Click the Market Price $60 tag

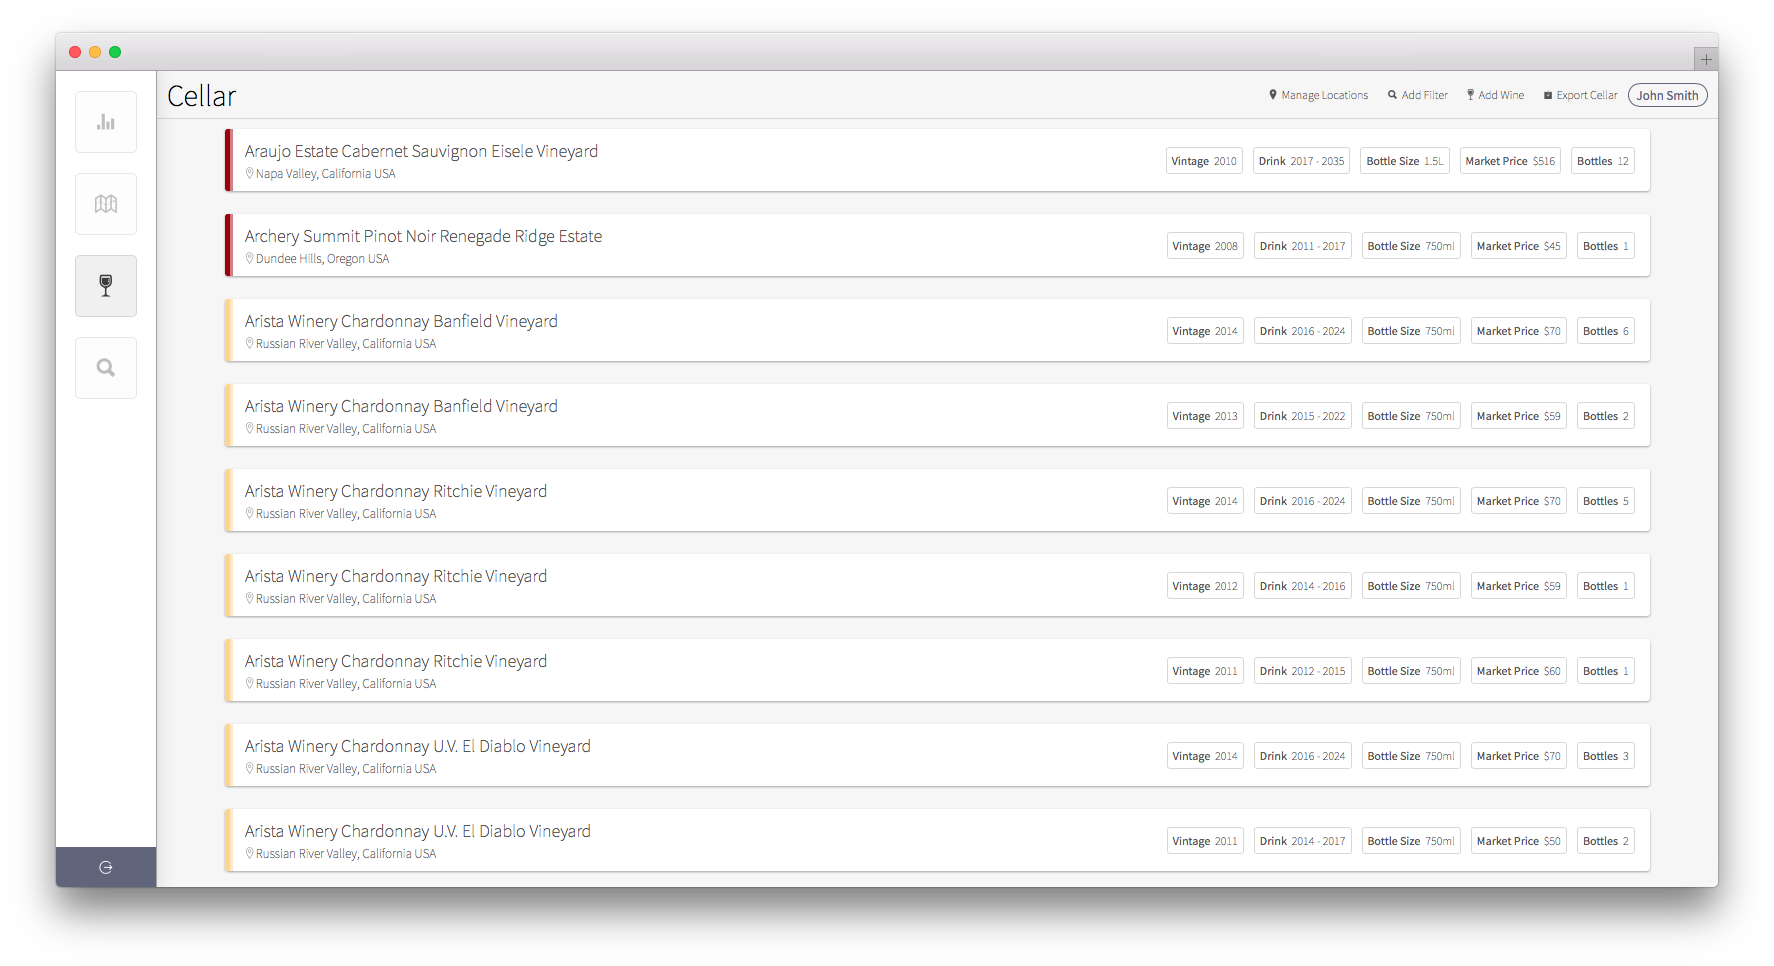click(x=1518, y=671)
